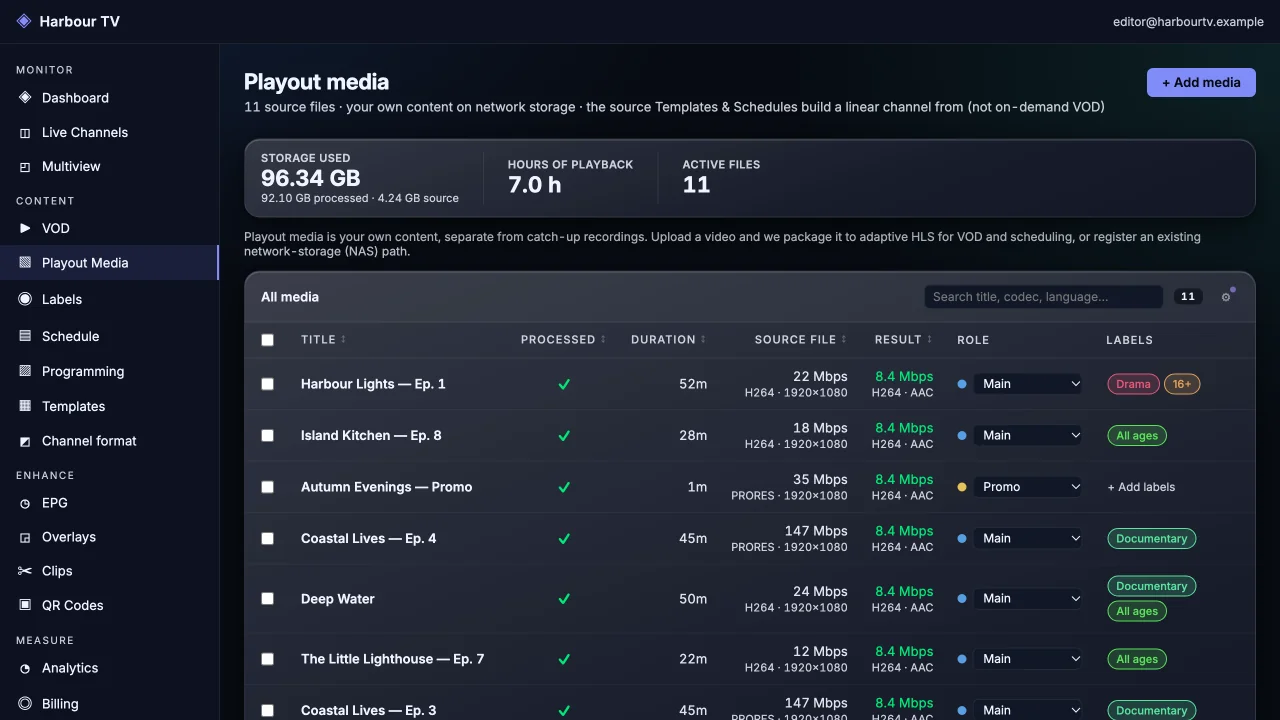The height and width of the screenshot is (720, 1280).
Task: Check the Autumn Evenings — Promo row
Action: [267, 487]
